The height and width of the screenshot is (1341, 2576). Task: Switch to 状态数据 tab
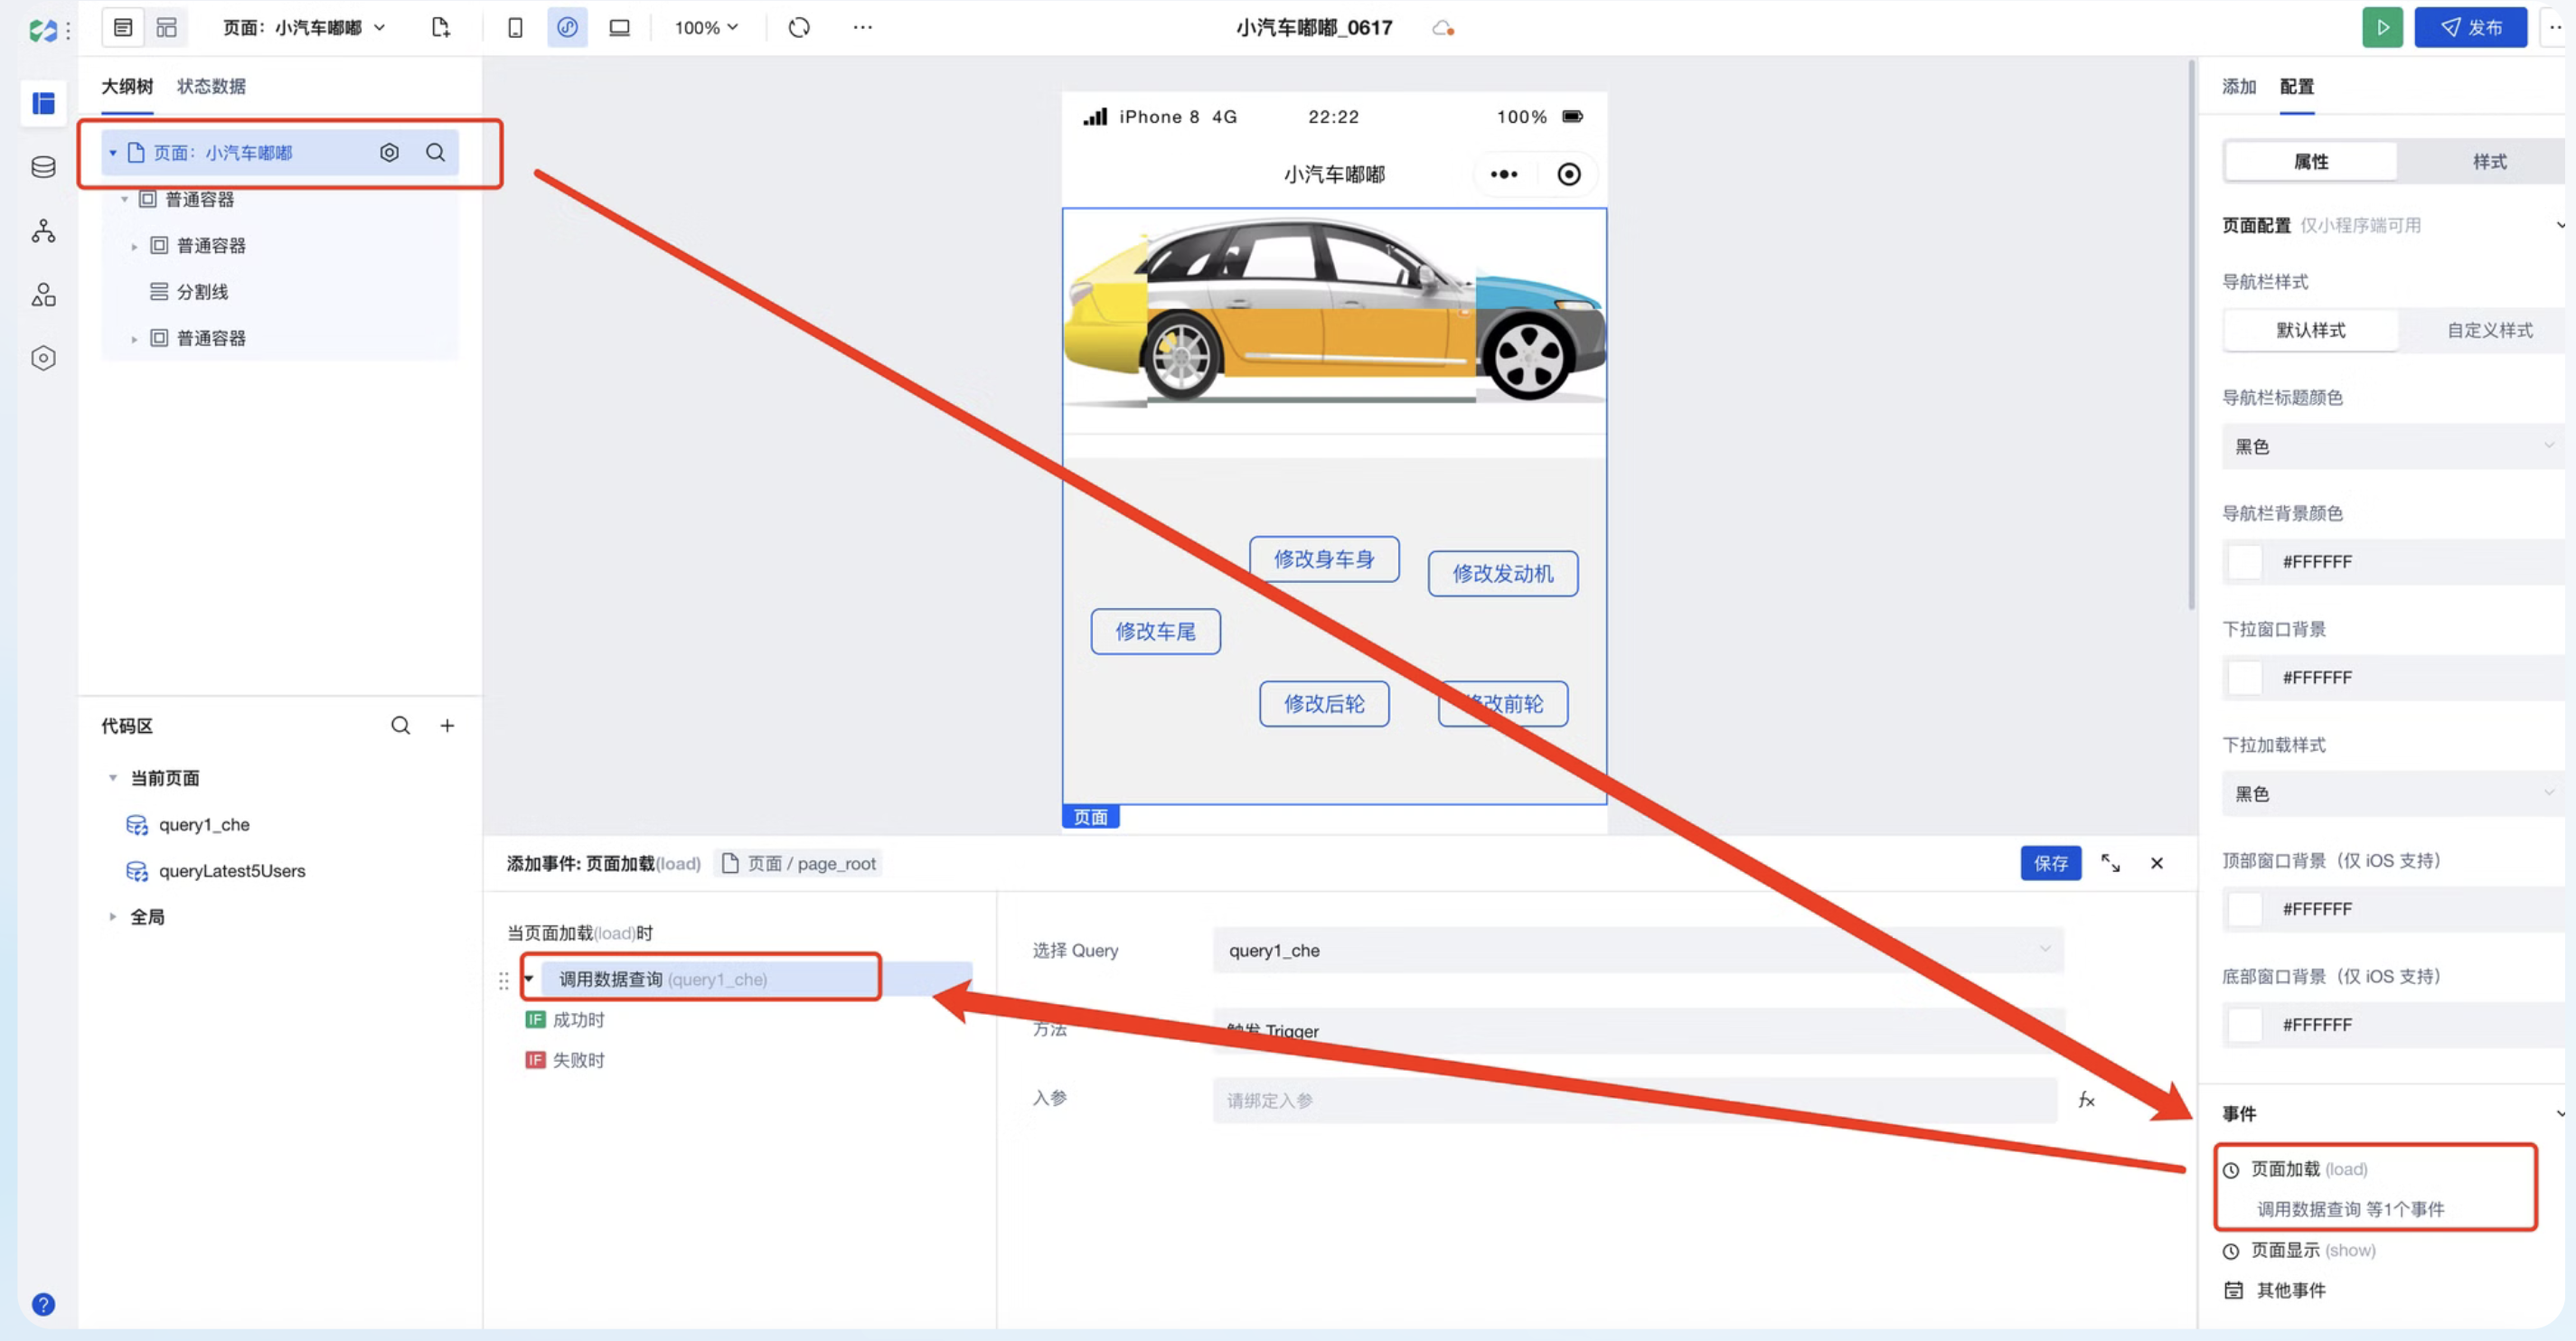tap(211, 86)
